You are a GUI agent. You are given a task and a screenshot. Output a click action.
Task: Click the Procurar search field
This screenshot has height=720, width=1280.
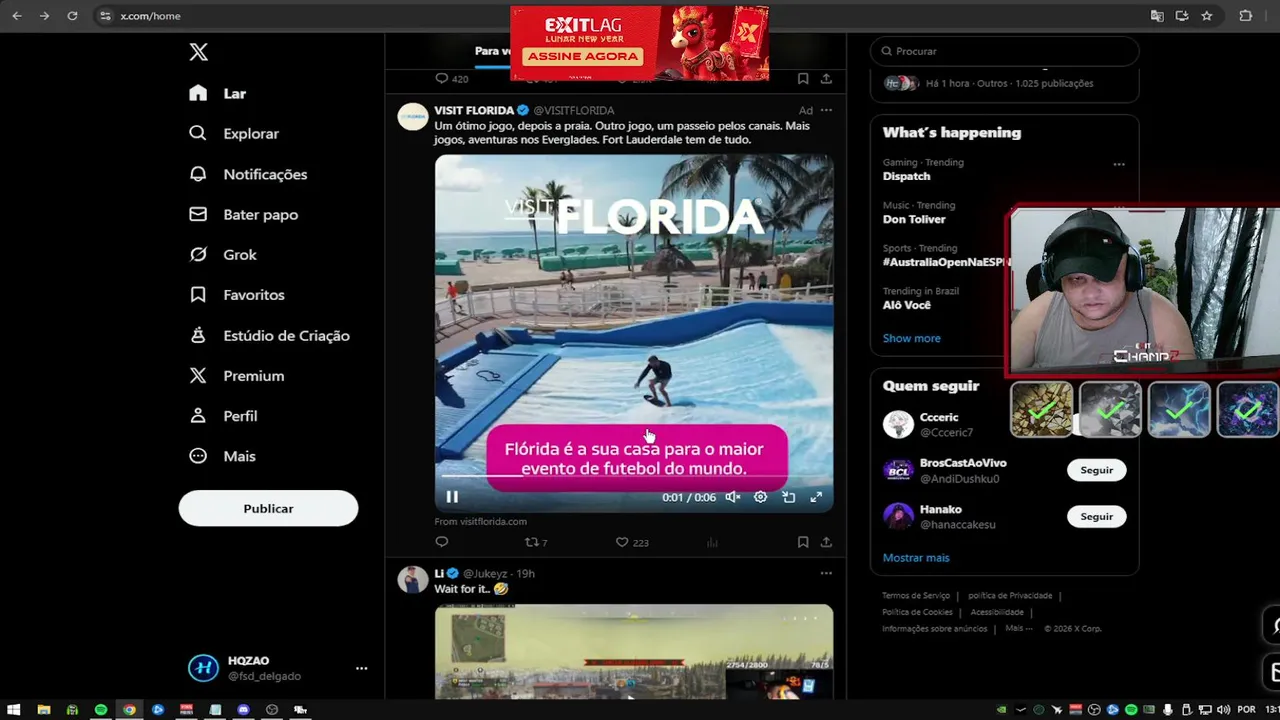[1004, 51]
